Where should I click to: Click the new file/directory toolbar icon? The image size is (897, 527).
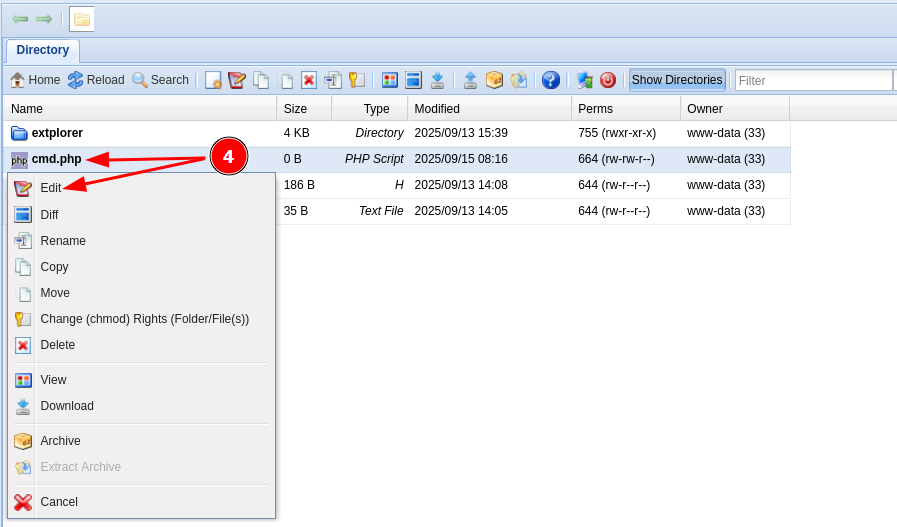(213, 80)
